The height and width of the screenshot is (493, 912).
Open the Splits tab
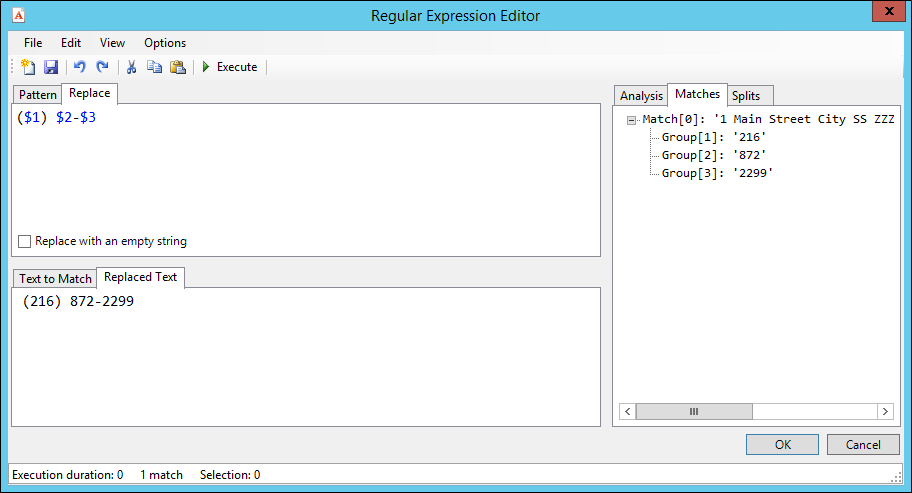coord(746,95)
